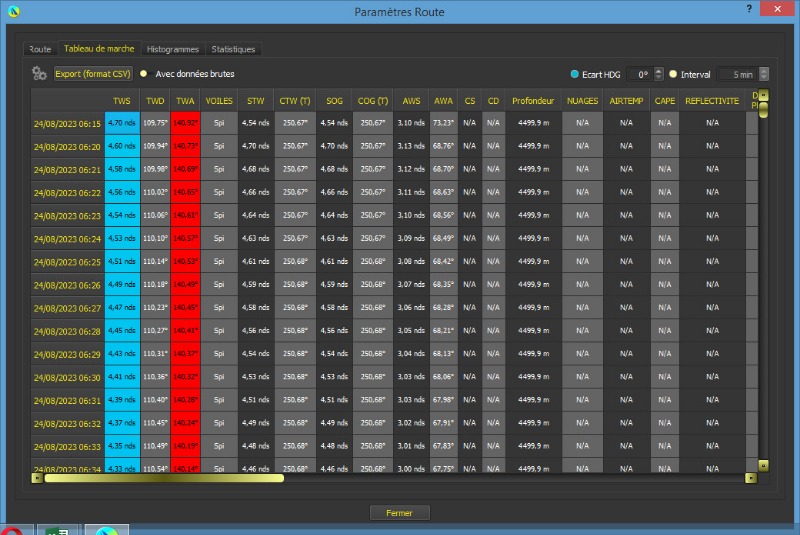Viewport: 800px width, 535px height.
Task: Click AWA cell 68,06°
Action: click(443, 377)
